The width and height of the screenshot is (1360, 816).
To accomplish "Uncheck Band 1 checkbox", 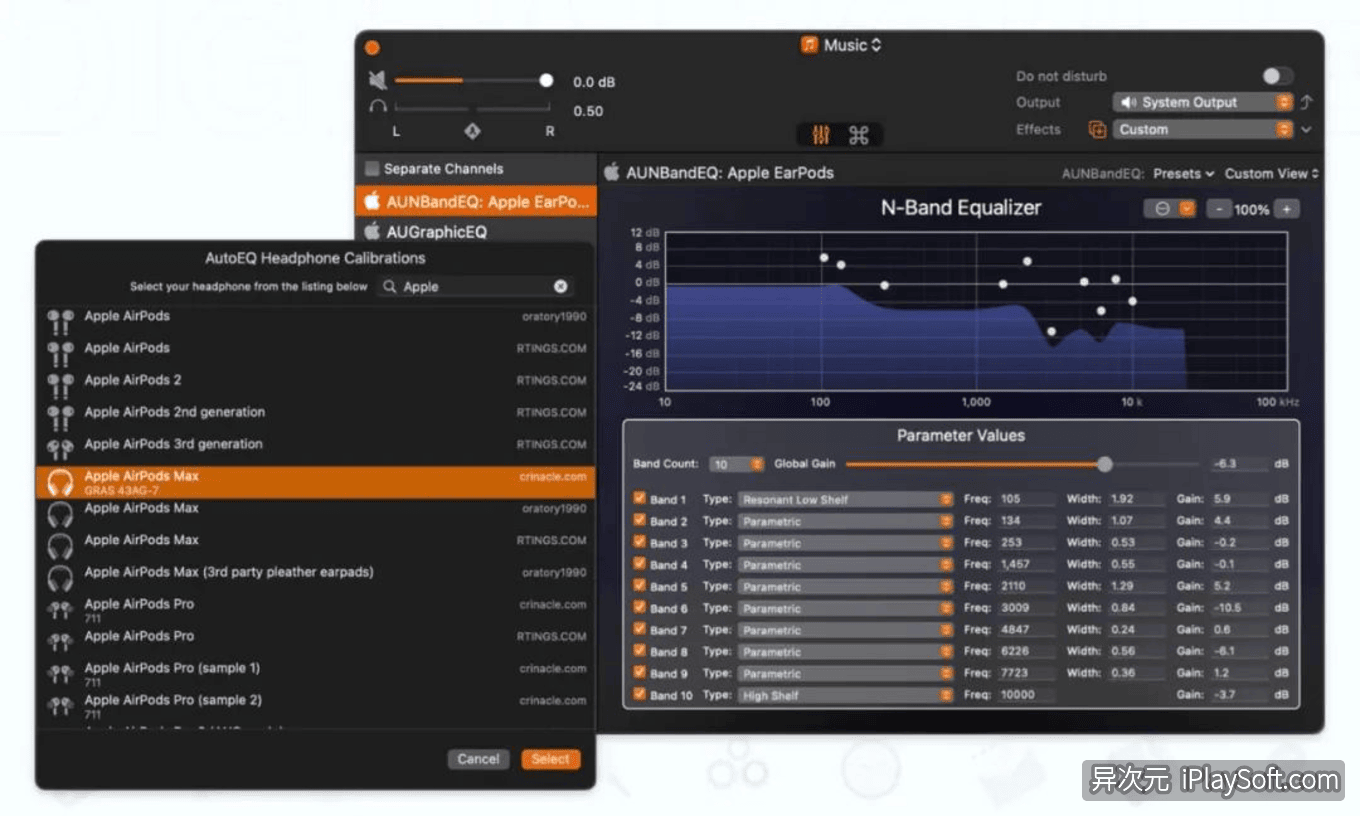I will [640, 498].
